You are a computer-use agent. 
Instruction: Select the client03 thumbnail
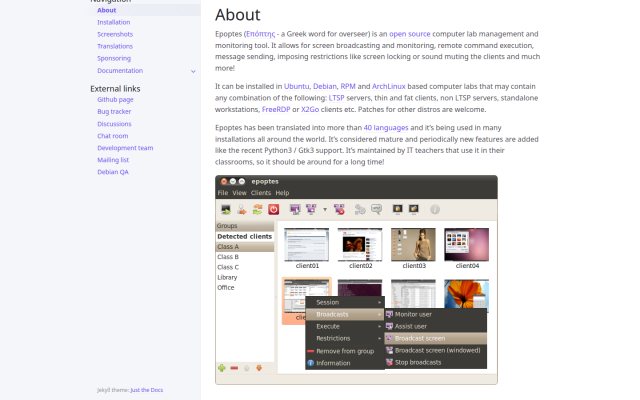[413, 244]
